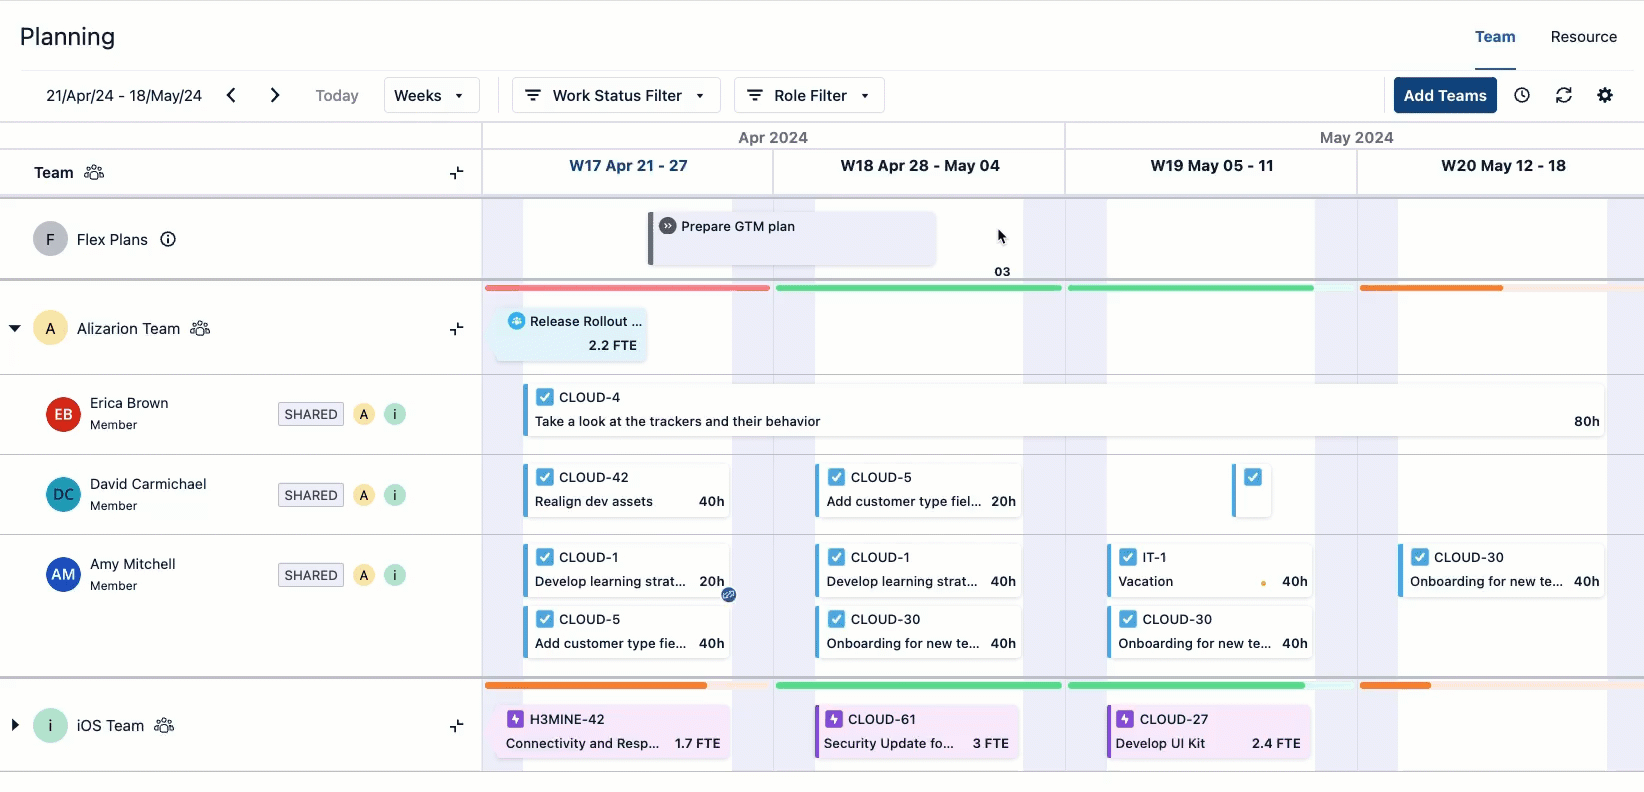Image resolution: width=1644 pixels, height=792 pixels.
Task: Click the link icon on CLOUD-1 card
Action: (729, 594)
